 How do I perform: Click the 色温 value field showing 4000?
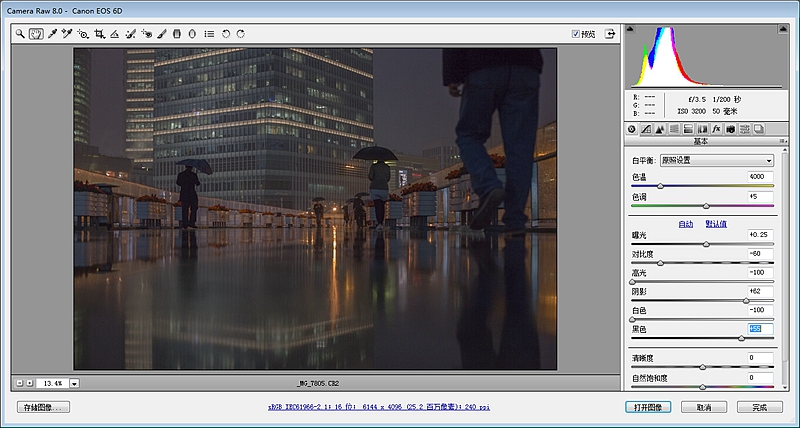[760, 177]
